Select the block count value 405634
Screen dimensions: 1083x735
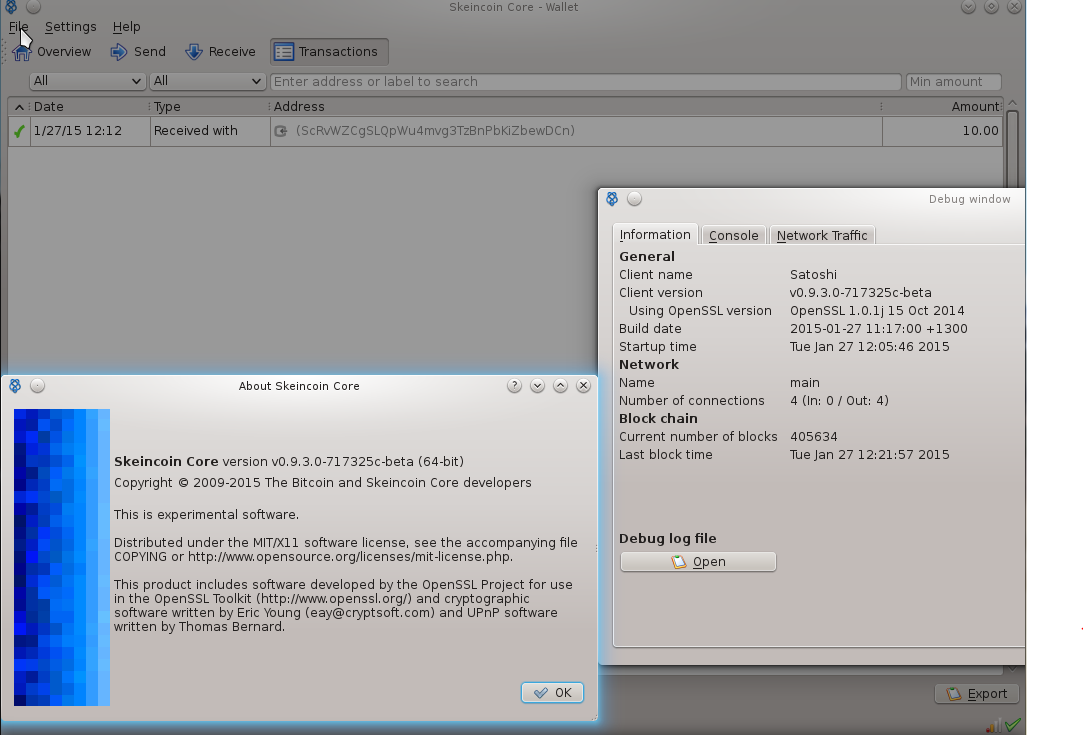tap(814, 437)
